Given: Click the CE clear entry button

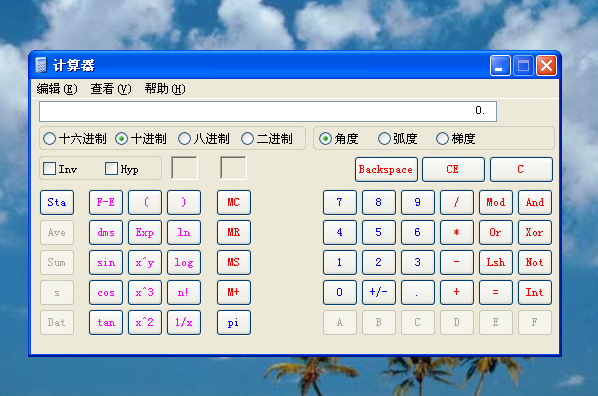Looking at the screenshot, I should pos(453,169).
